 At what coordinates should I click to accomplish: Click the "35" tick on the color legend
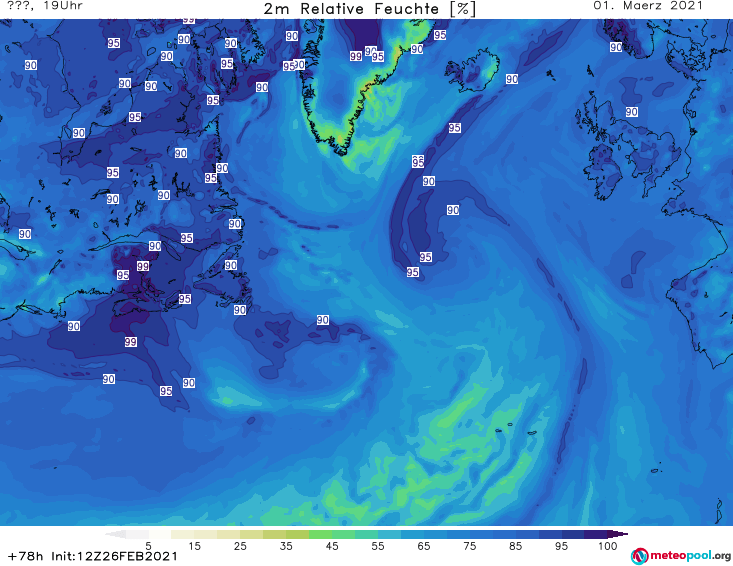point(286,546)
